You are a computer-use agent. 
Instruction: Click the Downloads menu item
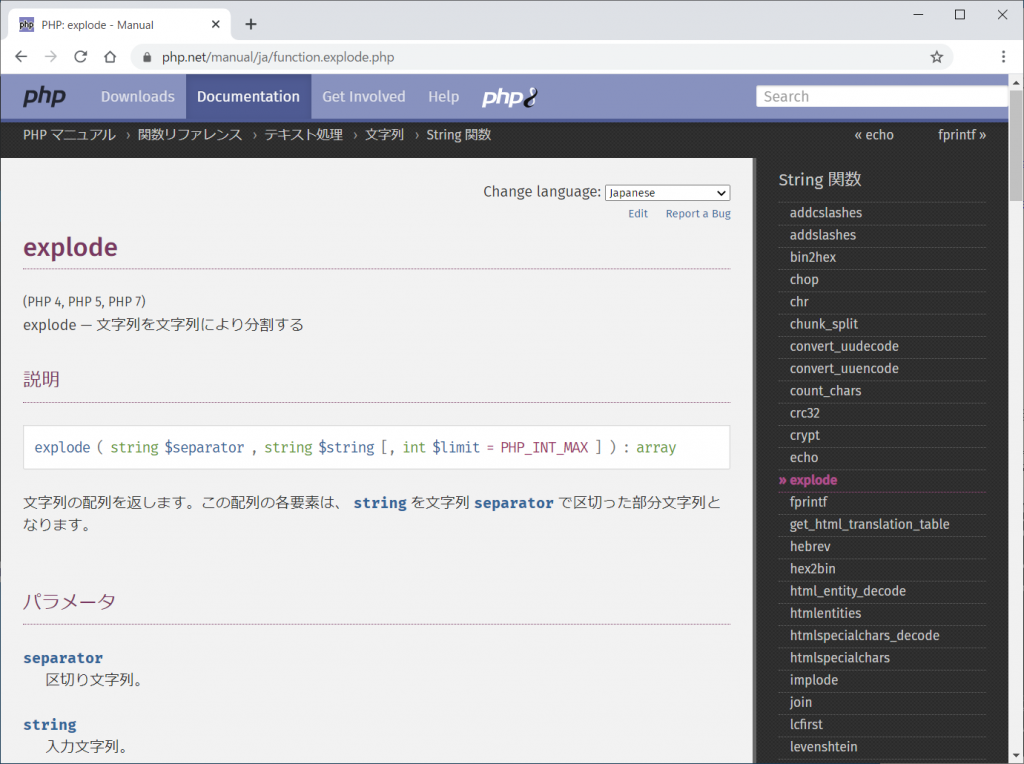(x=137, y=96)
